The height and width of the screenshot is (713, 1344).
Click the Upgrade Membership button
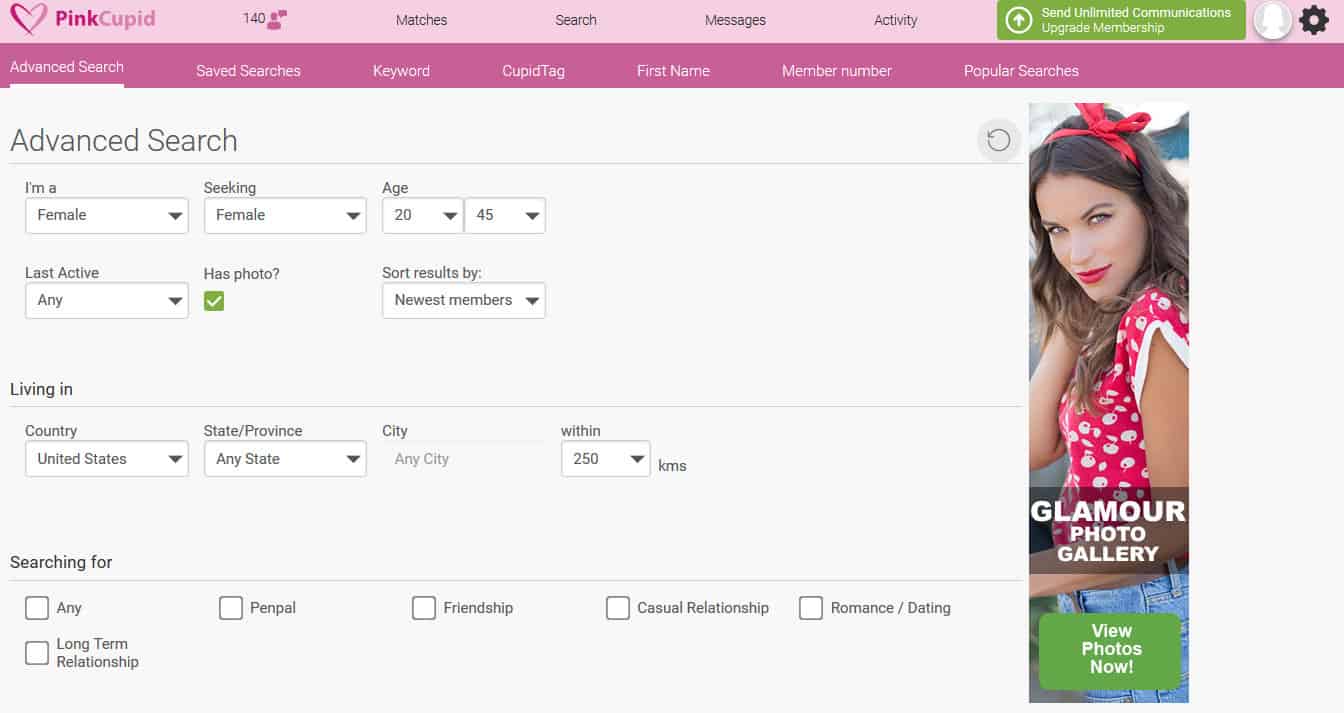point(1121,20)
